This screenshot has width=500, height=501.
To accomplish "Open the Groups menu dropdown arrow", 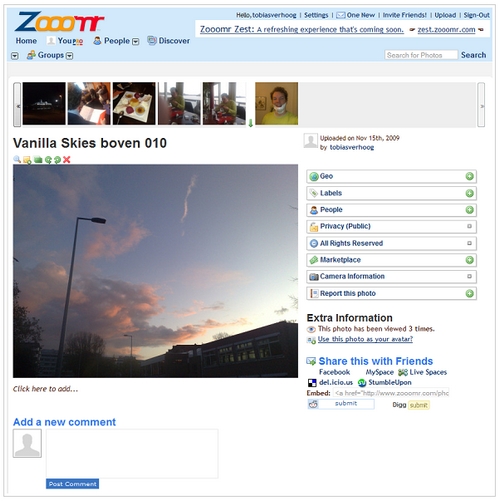I will pyautogui.click(x=69, y=56).
